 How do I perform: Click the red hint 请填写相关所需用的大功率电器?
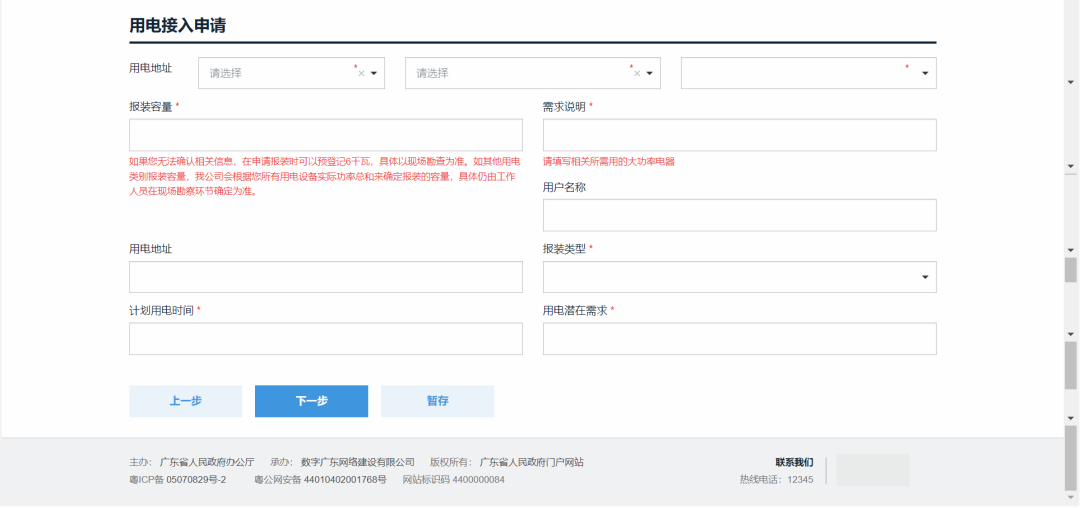(609, 162)
